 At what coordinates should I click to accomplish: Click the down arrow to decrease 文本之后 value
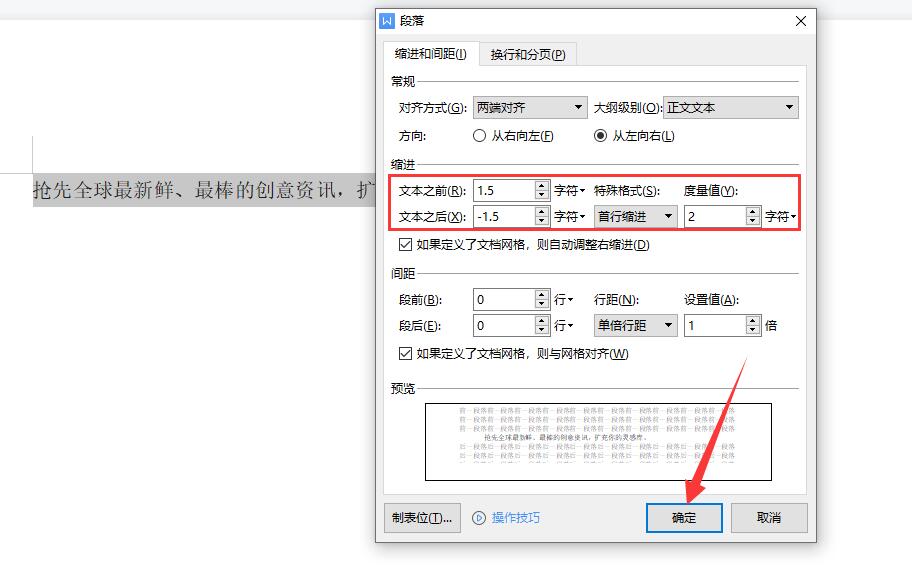pyautogui.click(x=543, y=220)
